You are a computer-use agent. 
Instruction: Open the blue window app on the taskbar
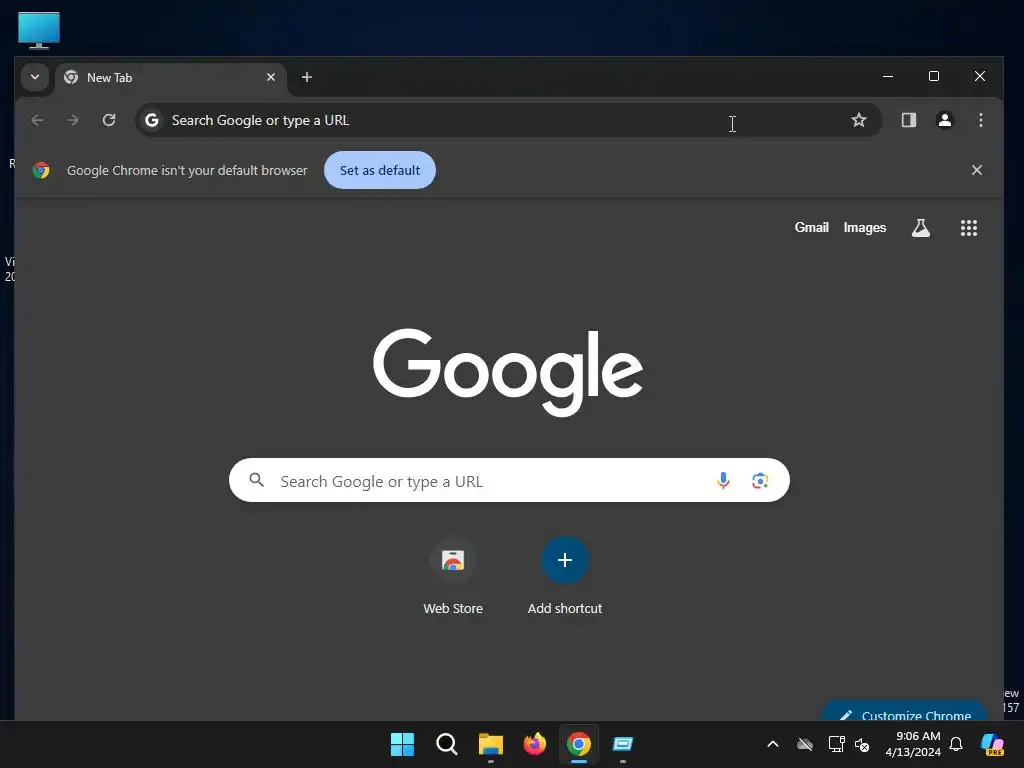tap(623, 744)
